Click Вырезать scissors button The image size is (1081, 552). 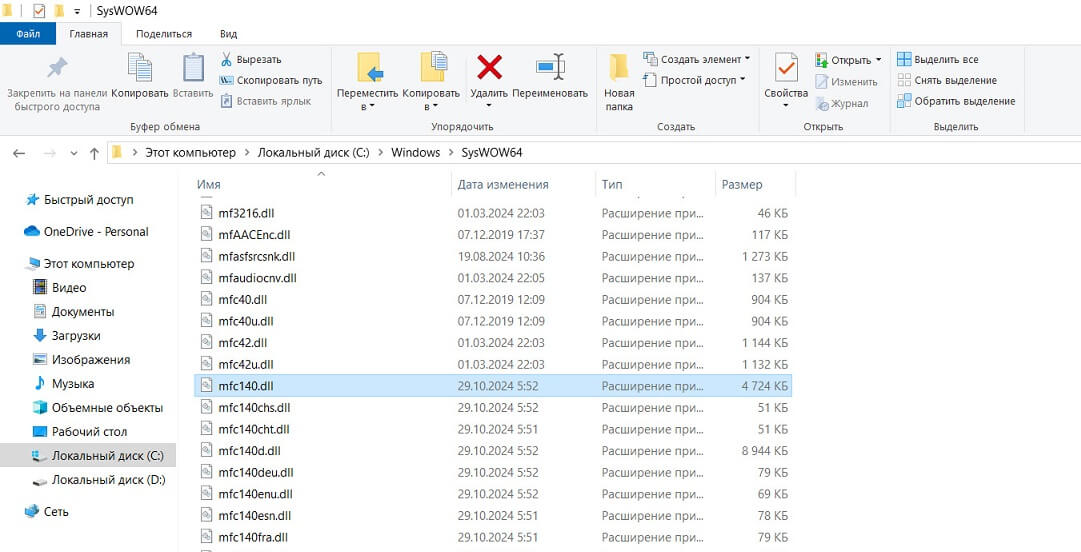(251, 60)
